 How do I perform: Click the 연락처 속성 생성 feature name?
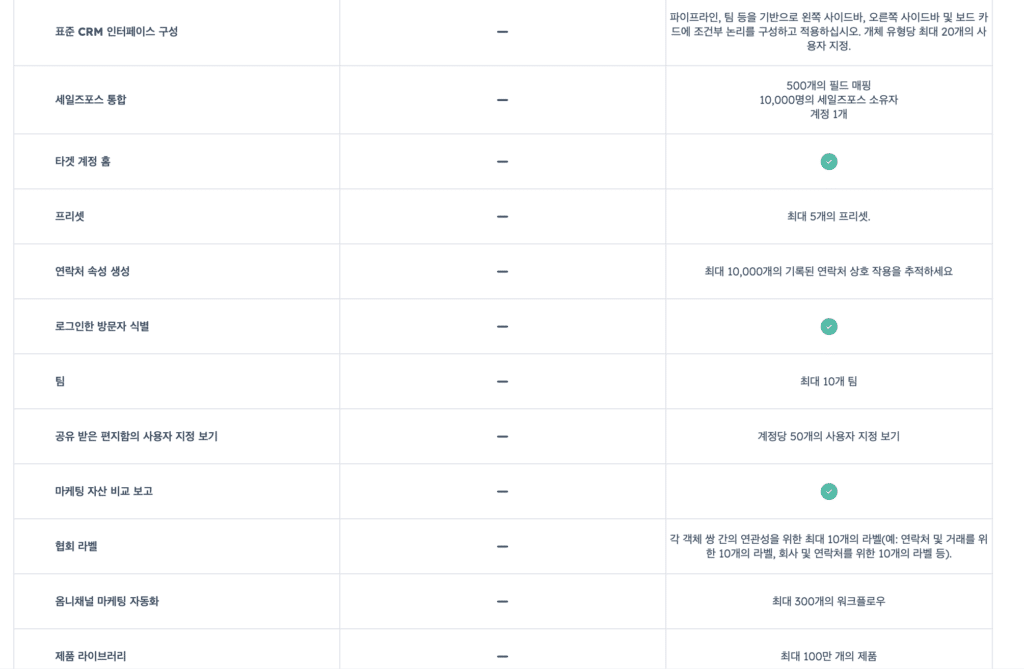[x=92, y=271]
